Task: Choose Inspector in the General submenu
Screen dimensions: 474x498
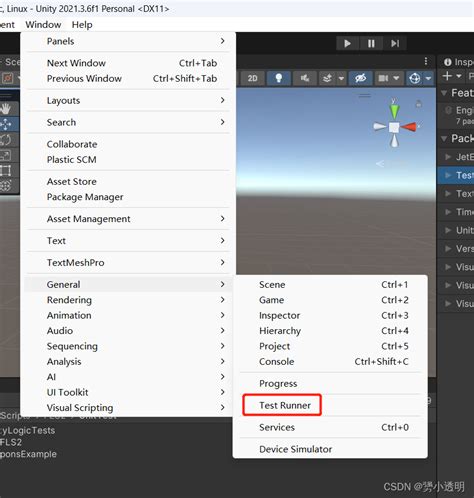Action: pyautogui.click(x=330, y=315)
